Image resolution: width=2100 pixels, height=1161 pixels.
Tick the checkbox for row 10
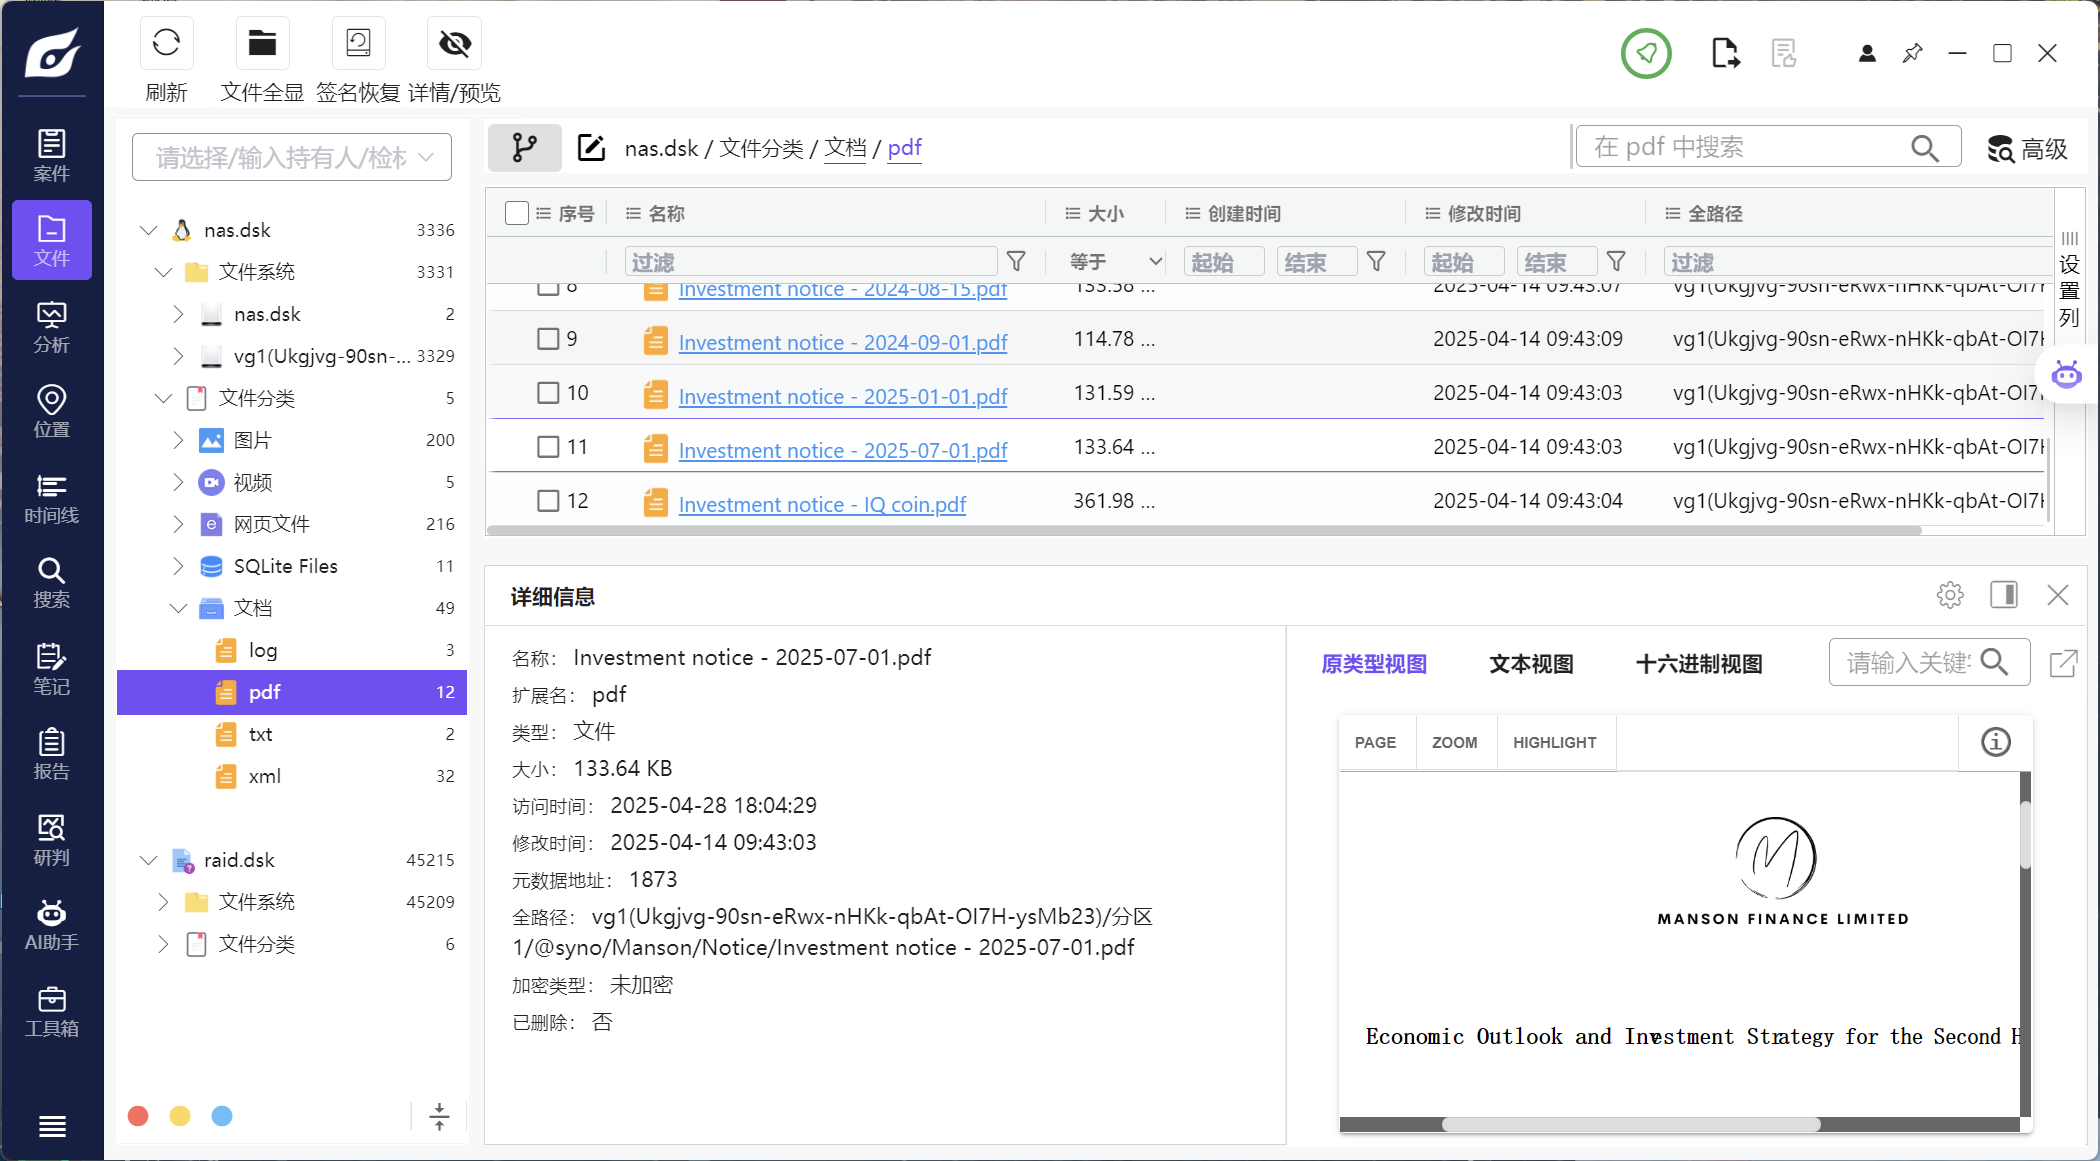click(548, 393)
